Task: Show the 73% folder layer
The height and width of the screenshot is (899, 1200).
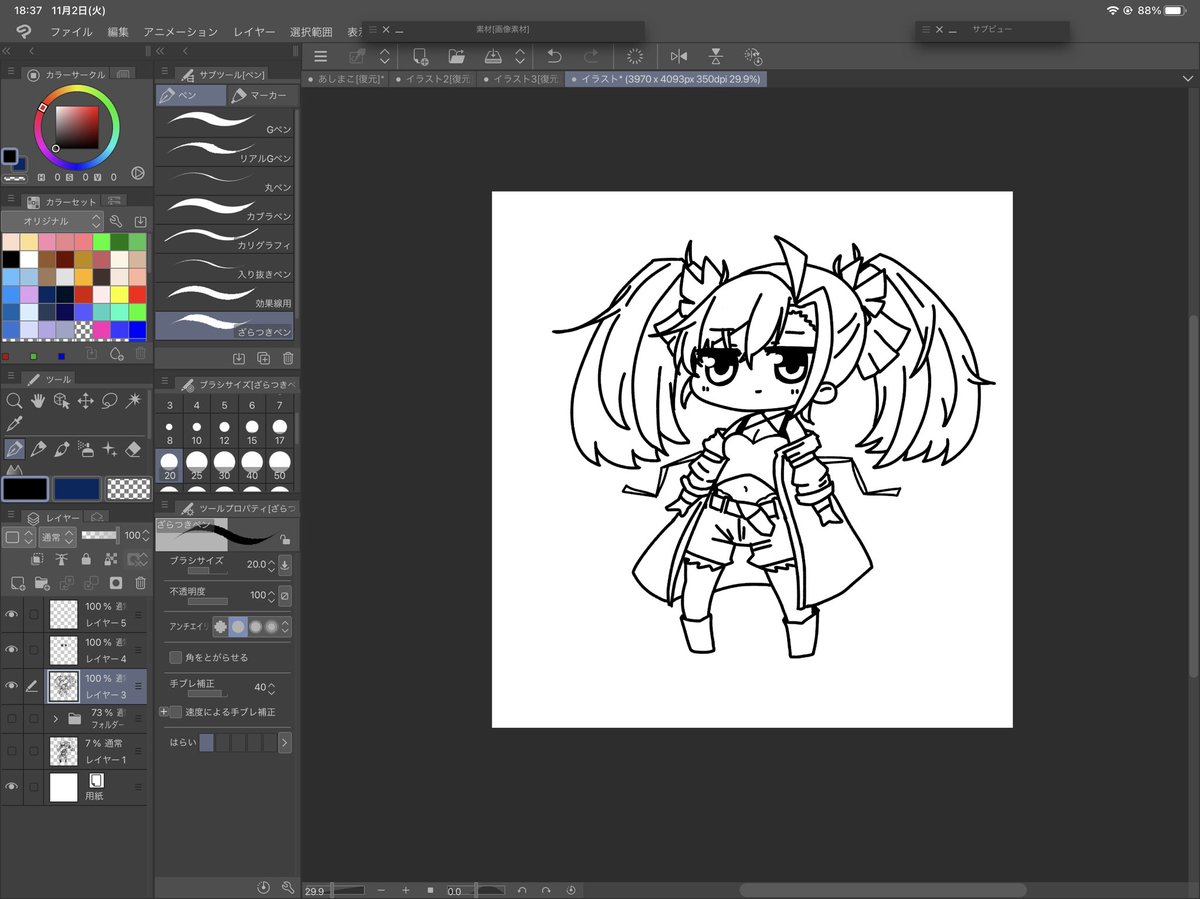Action: click(x=12, y=718)
